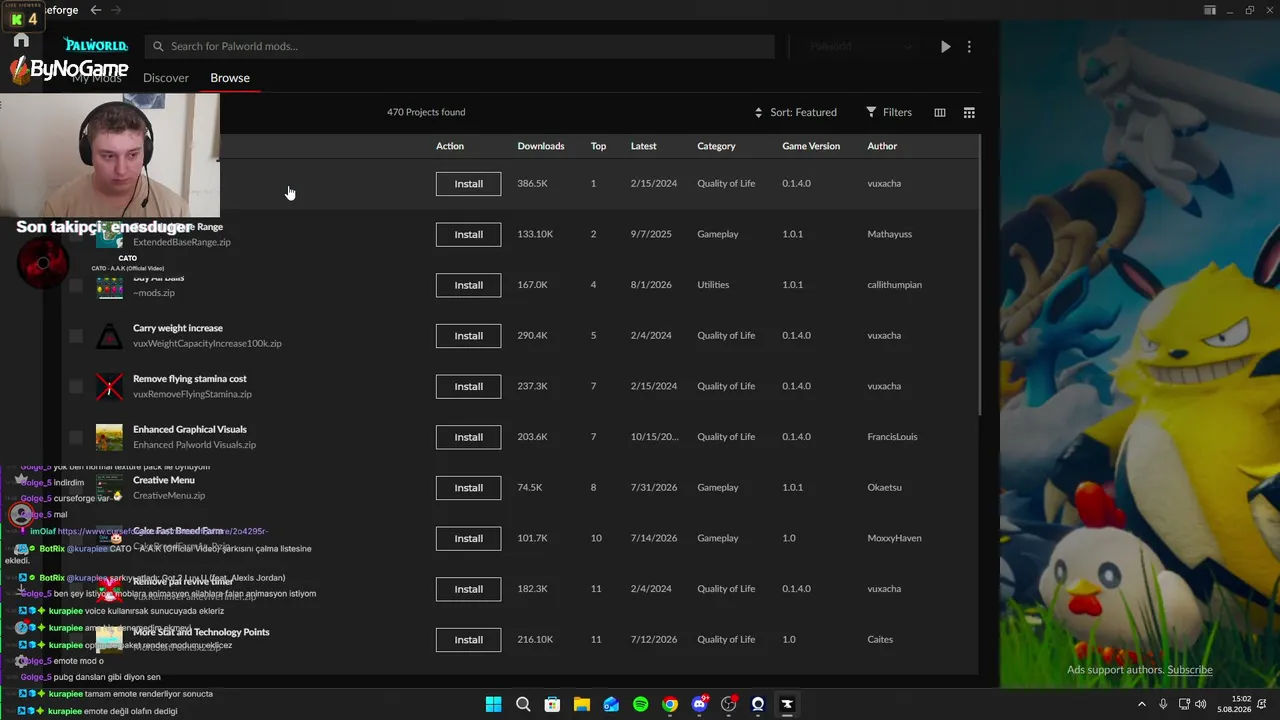Open the Carry weight increase mod title
1280x720 pixels.
pyautogui.click(x=178, y=328)
